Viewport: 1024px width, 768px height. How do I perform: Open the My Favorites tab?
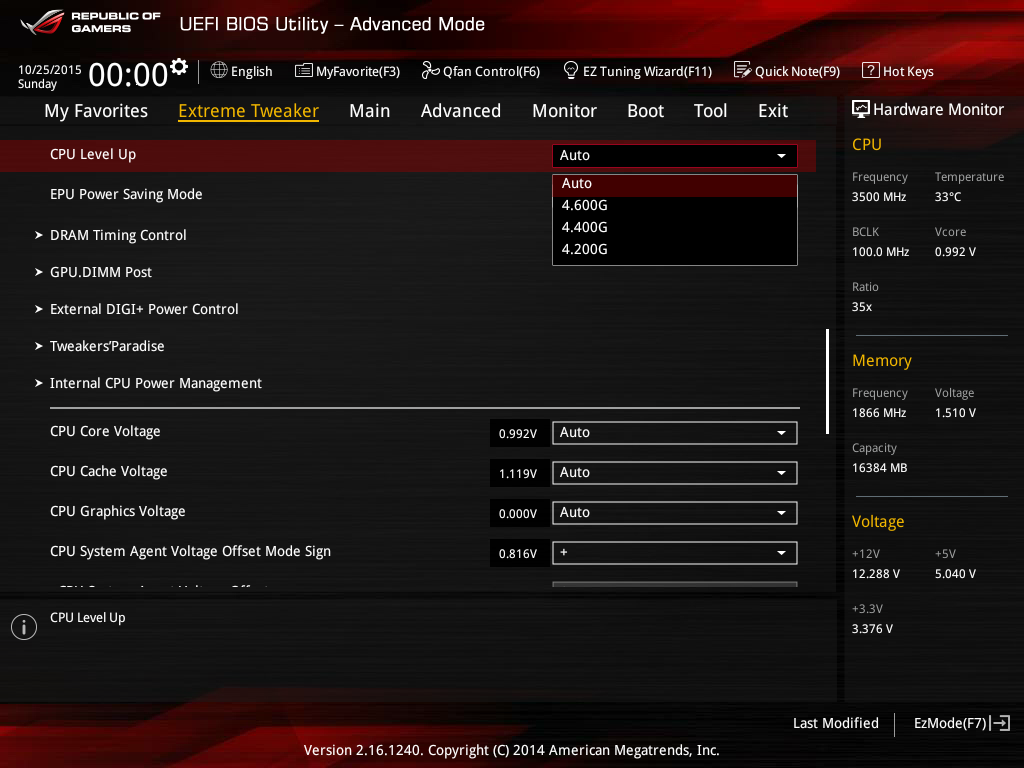pos(96,111)
